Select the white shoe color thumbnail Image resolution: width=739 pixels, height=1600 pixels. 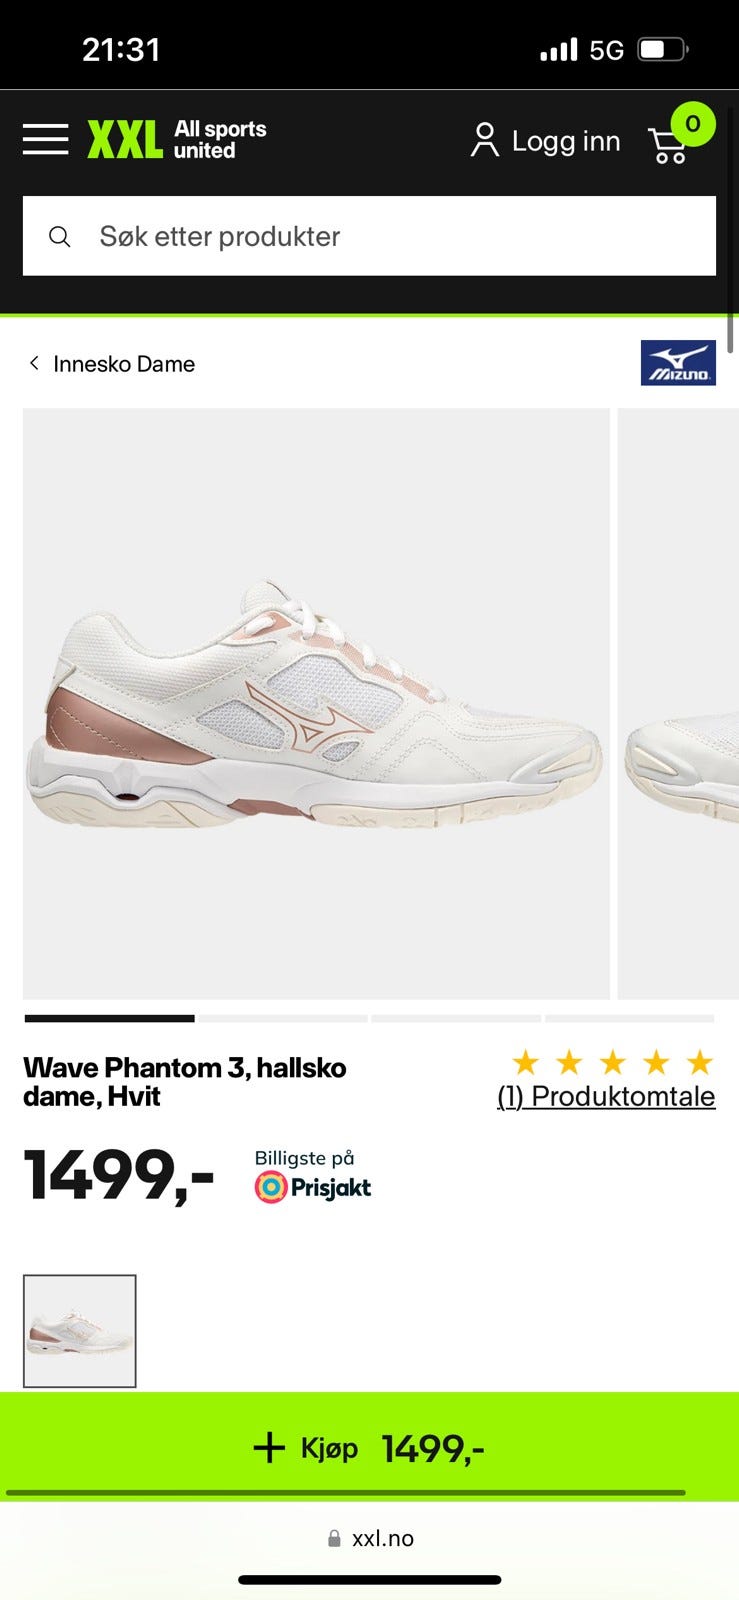pyautogui.click(x=80, y=1331)
